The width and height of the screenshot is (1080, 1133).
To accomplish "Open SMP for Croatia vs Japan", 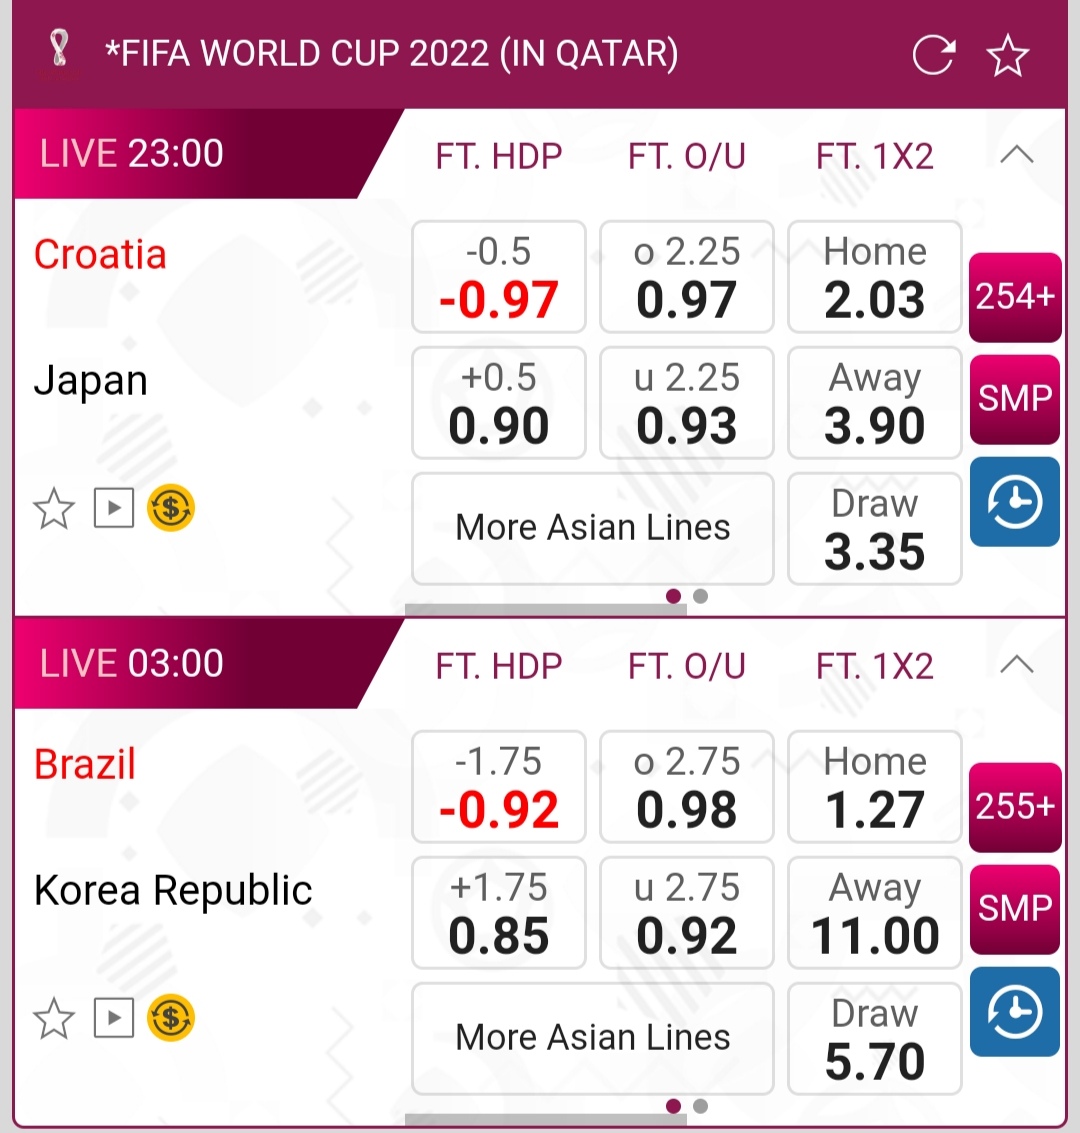I will pyautogui.click(x=1014, y=399).
